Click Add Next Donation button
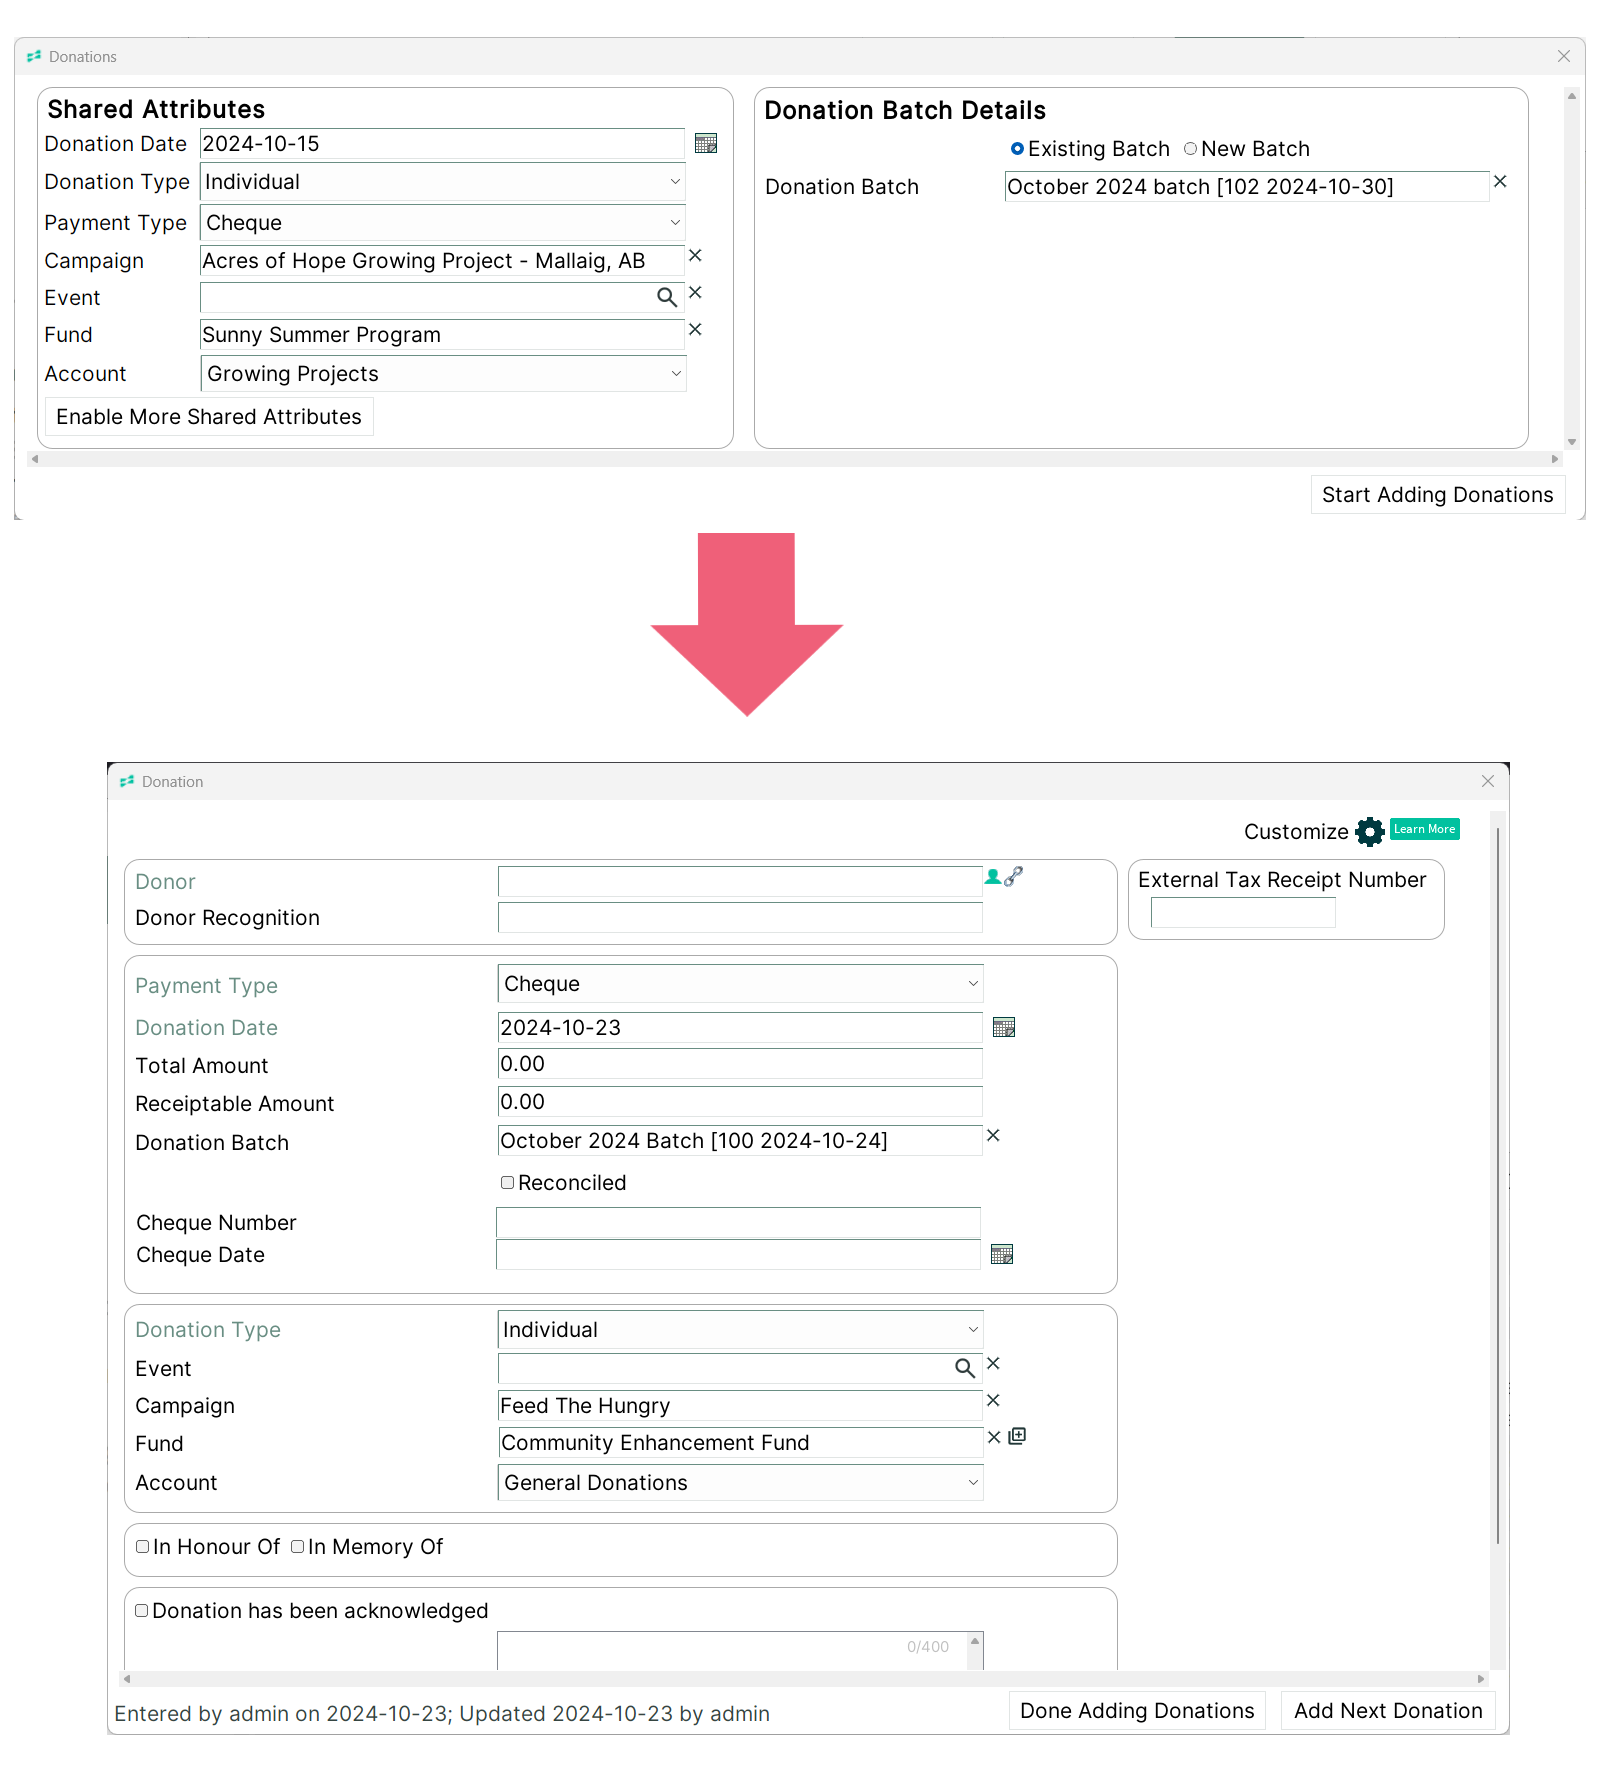 coord(1388,1711)
